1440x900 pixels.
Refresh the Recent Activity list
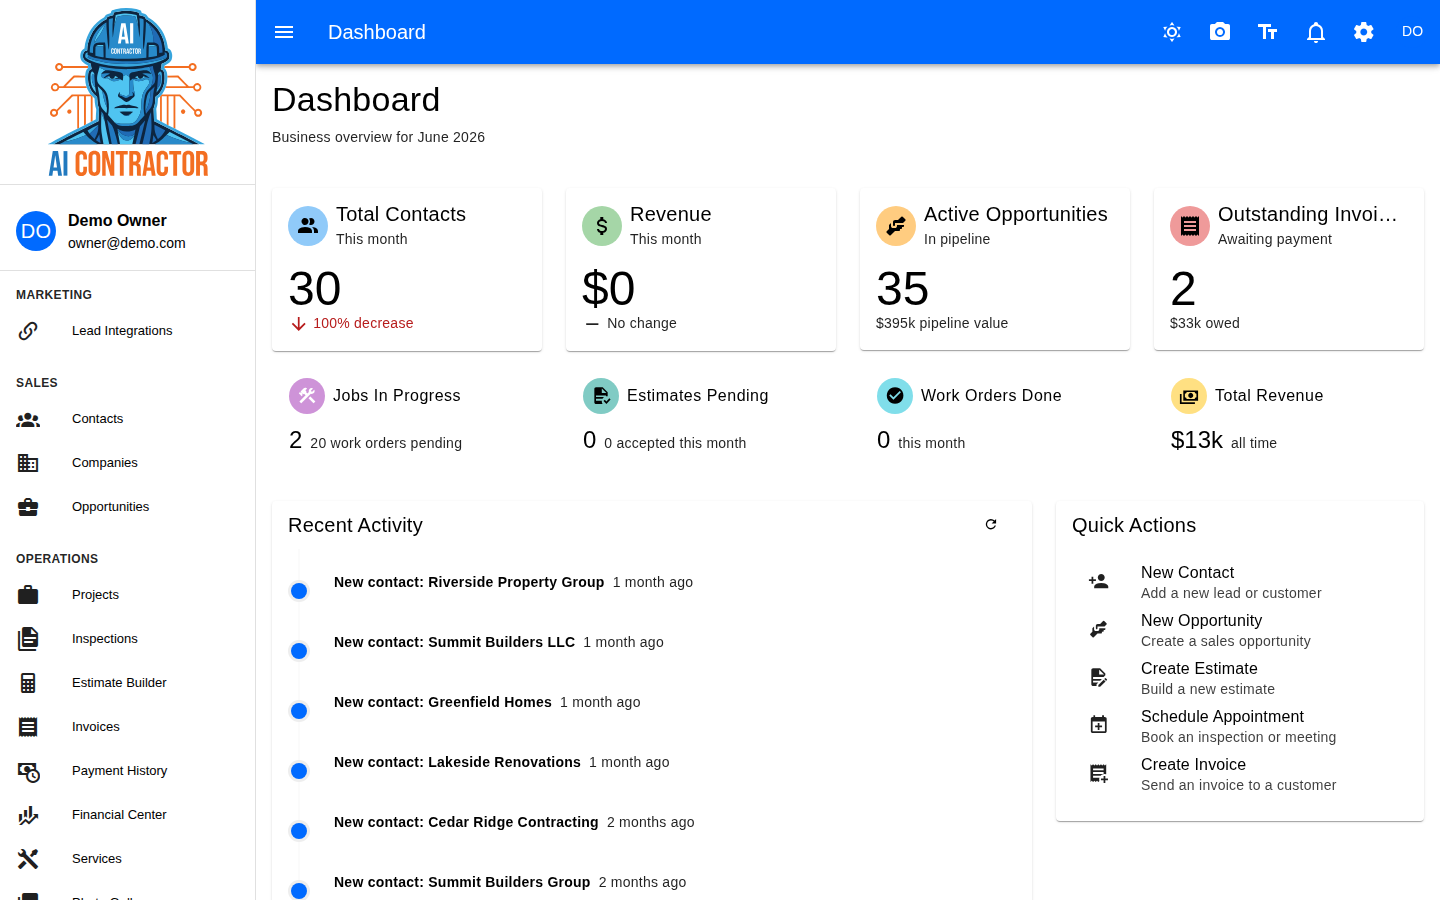click(x=991, y=524)
